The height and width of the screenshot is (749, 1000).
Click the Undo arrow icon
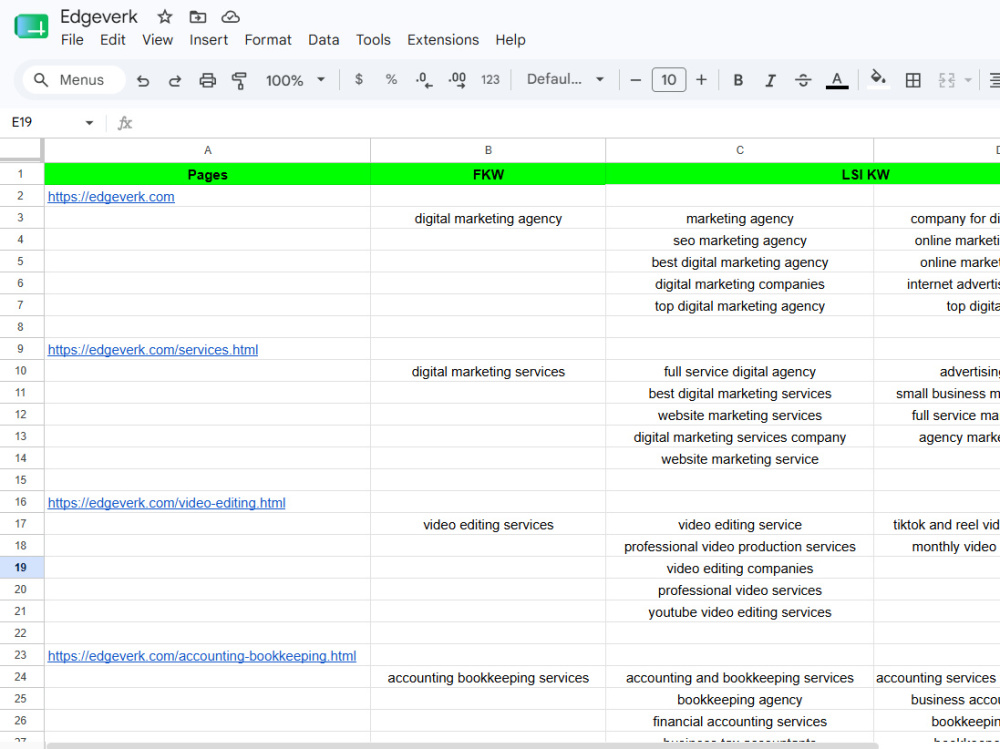(x=143, y=80)
